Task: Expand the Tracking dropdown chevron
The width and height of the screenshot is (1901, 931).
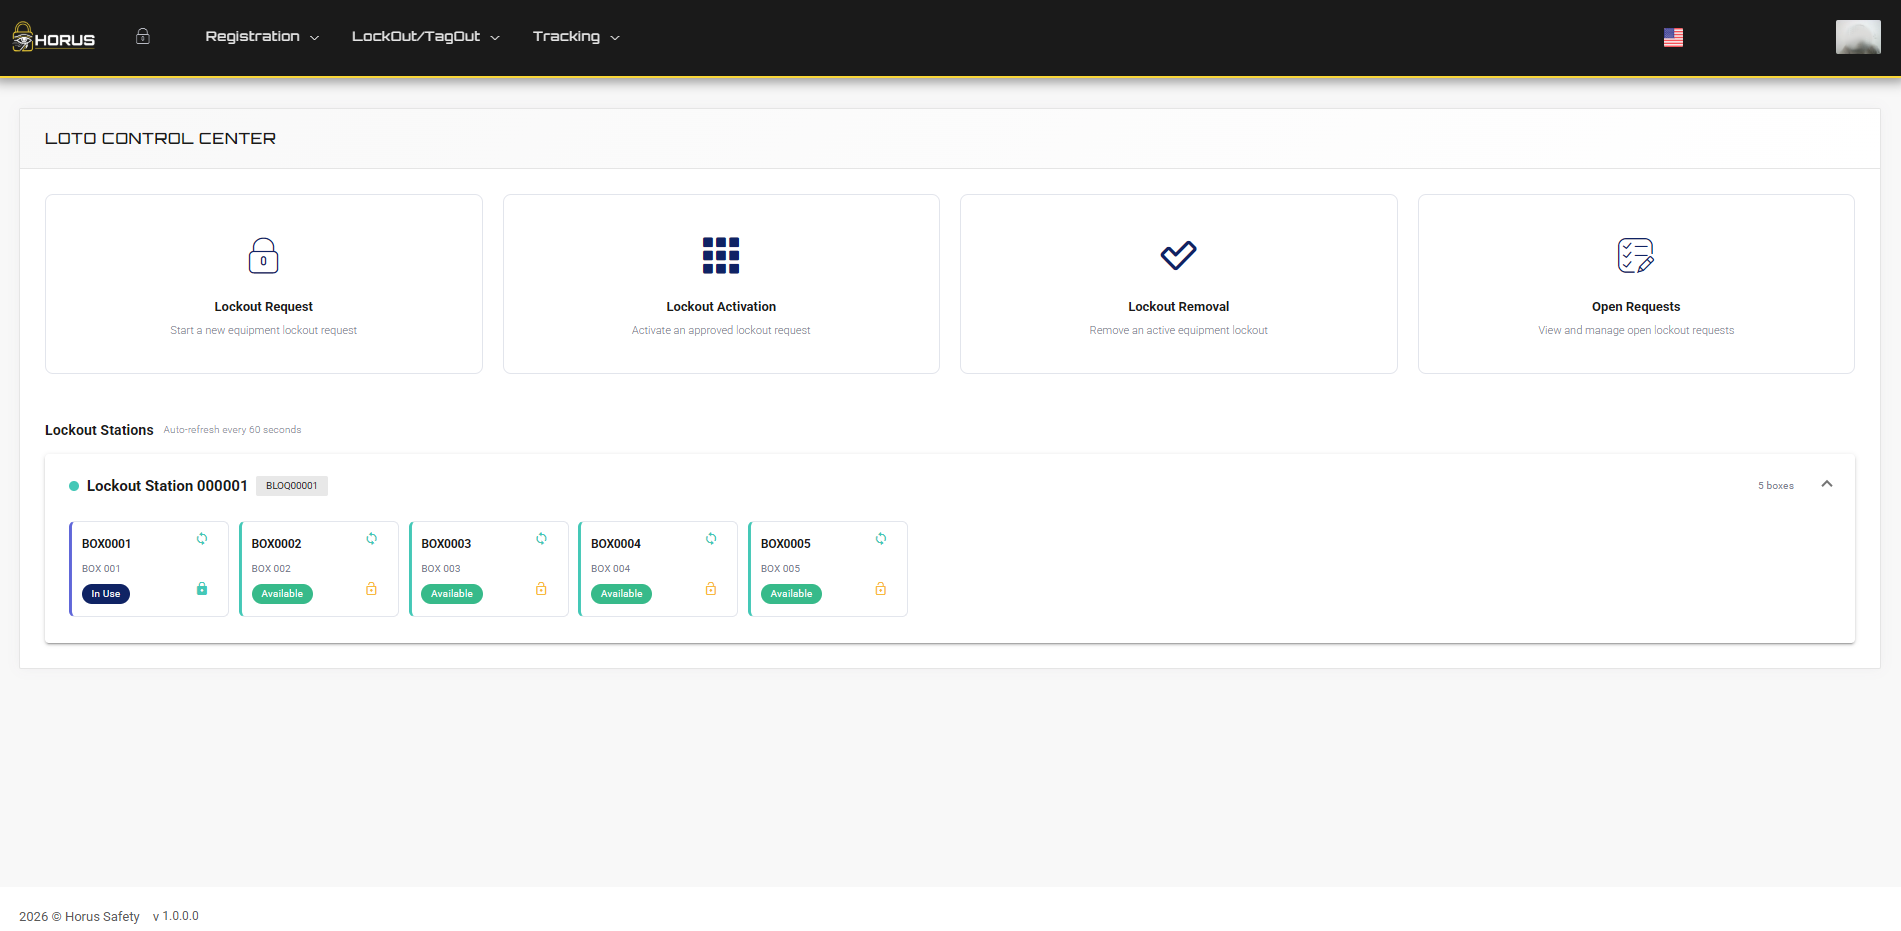Action: [615, 38]
